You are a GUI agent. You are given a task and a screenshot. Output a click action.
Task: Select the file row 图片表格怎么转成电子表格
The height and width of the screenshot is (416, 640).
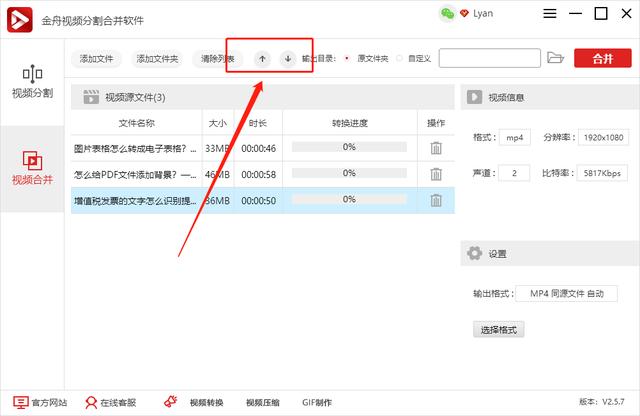pos(262,148)
